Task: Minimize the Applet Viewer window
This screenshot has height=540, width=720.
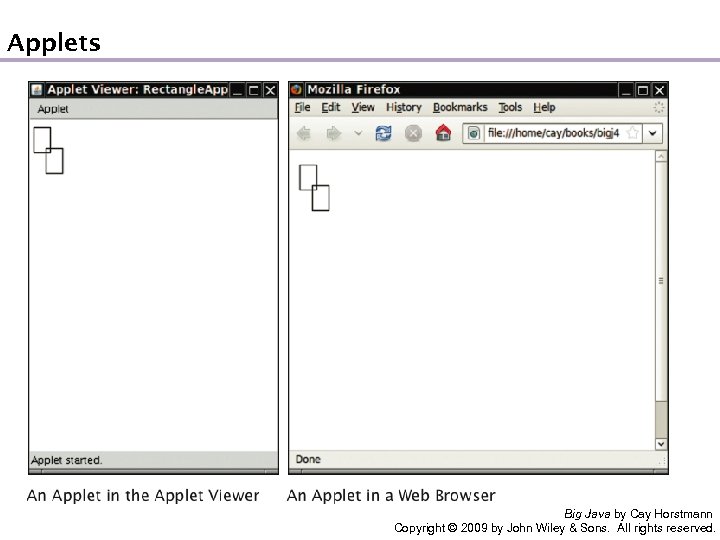Action: [237, 90]
